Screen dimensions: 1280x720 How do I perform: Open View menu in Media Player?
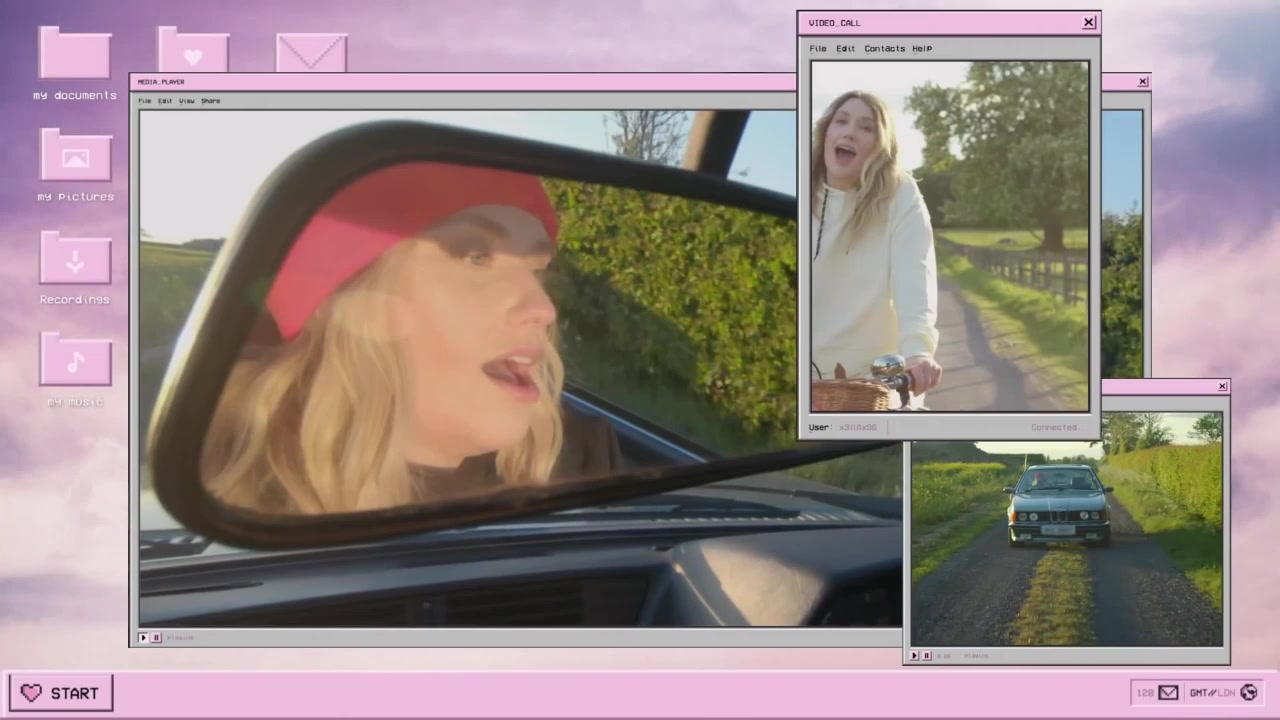click(x=187, y=101)
